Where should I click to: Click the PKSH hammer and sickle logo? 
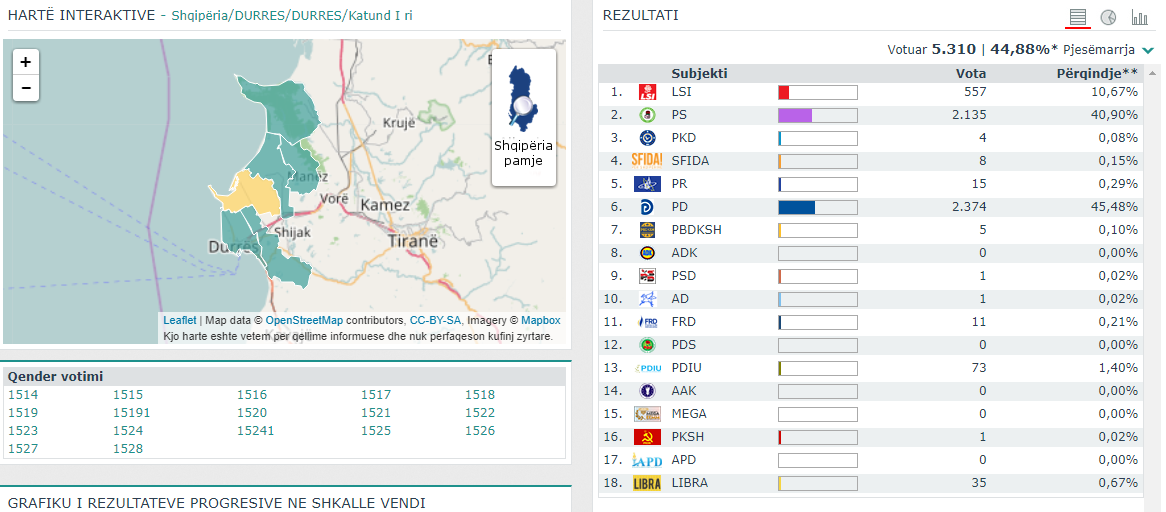coord(647,437)
